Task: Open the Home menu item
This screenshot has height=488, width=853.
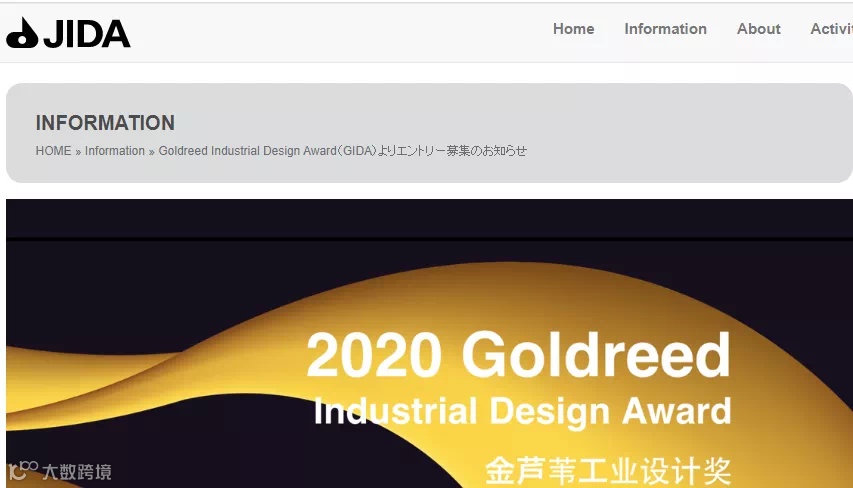Action: (573, 29)
